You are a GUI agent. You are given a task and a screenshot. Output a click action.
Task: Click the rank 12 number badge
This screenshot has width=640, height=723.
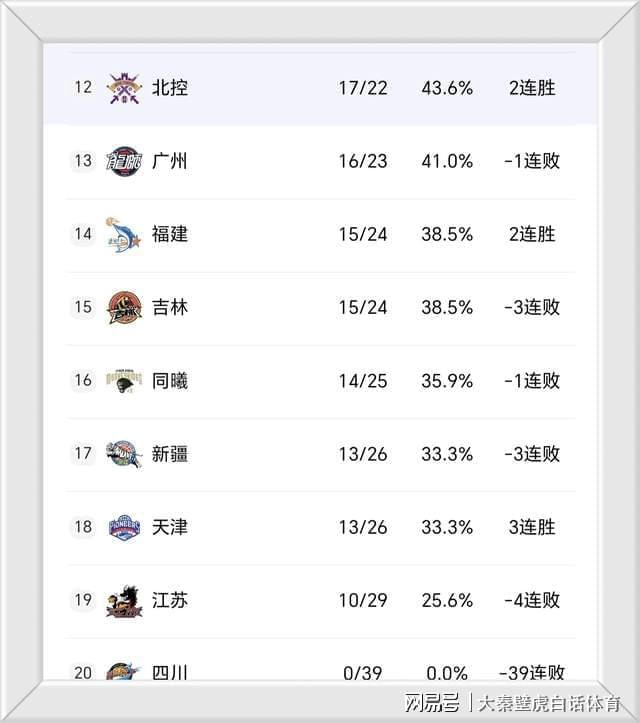[83, 88]
